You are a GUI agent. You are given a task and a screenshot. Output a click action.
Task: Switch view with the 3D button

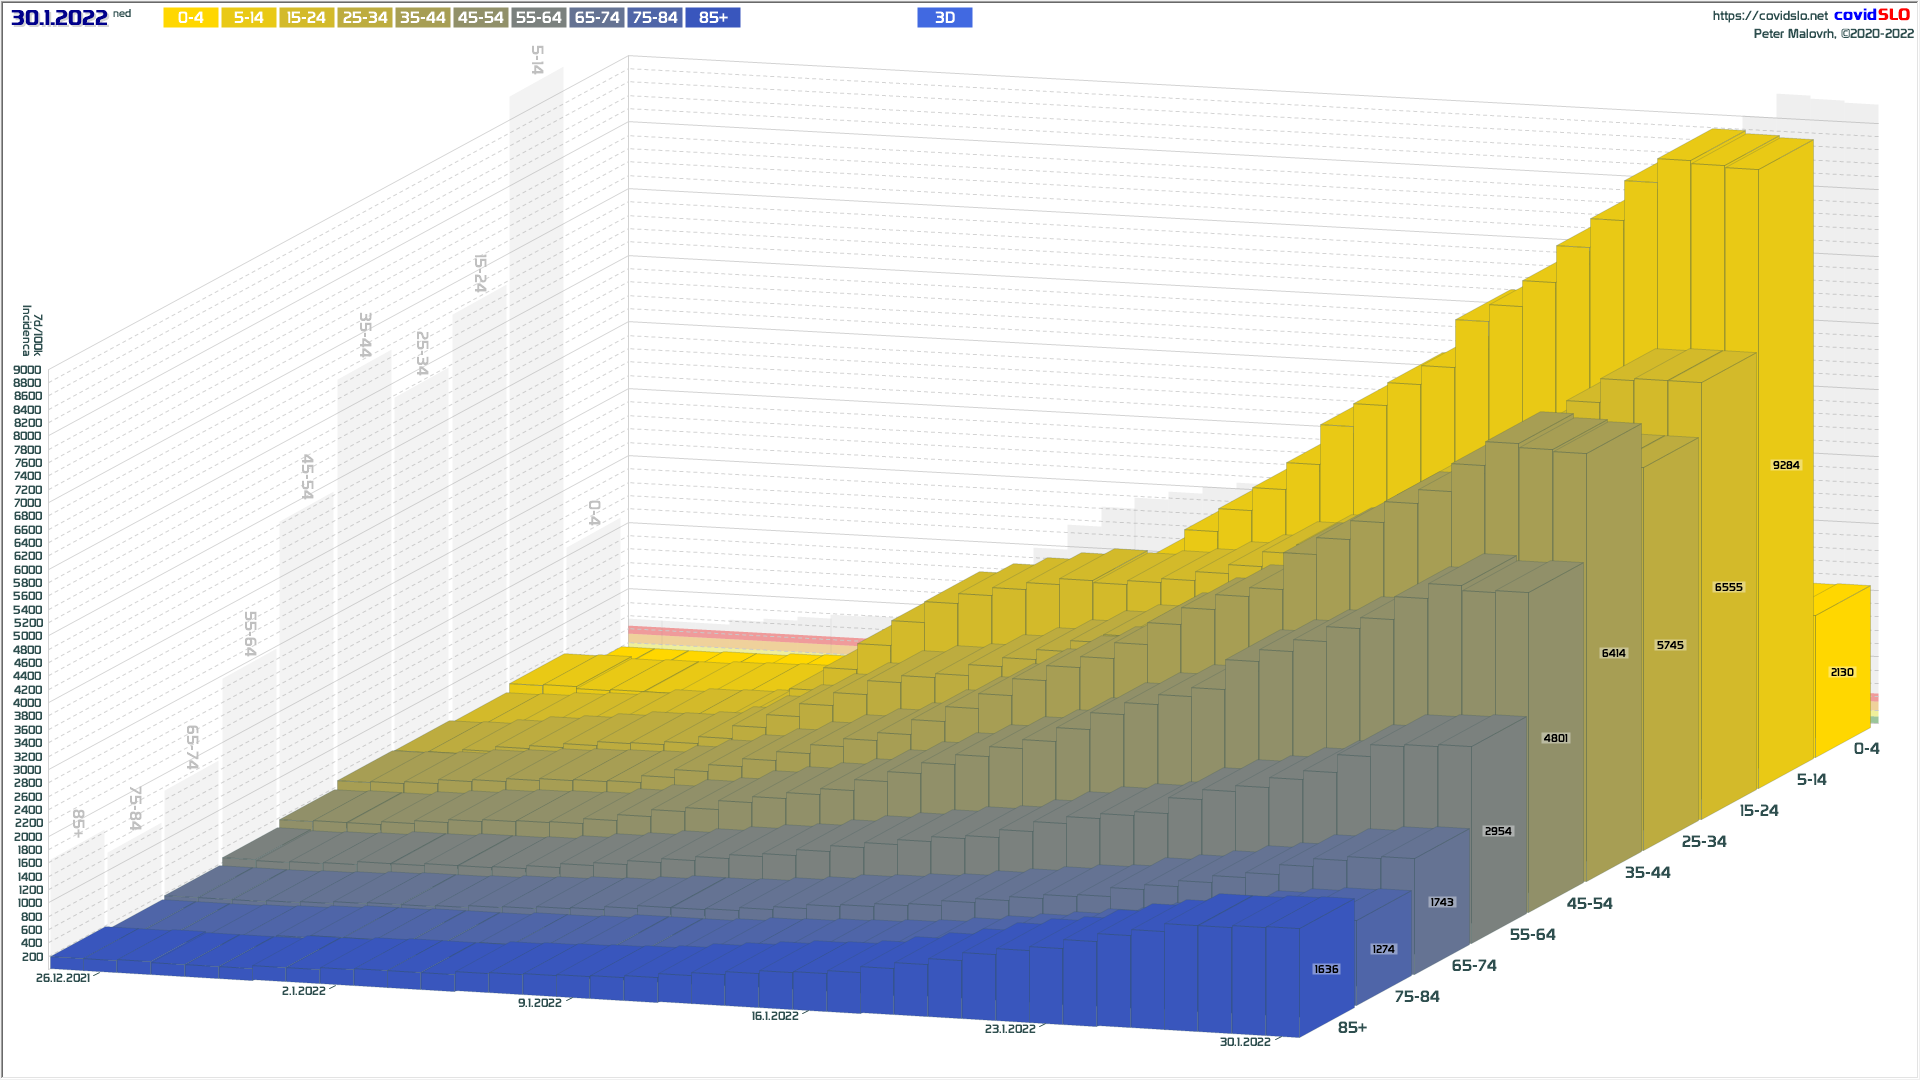click(944, 18)
